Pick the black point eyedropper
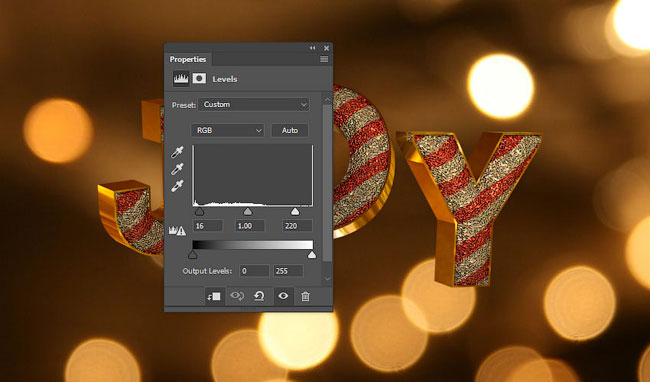Viewport: 650px width, 382px height. pos(177,152)
